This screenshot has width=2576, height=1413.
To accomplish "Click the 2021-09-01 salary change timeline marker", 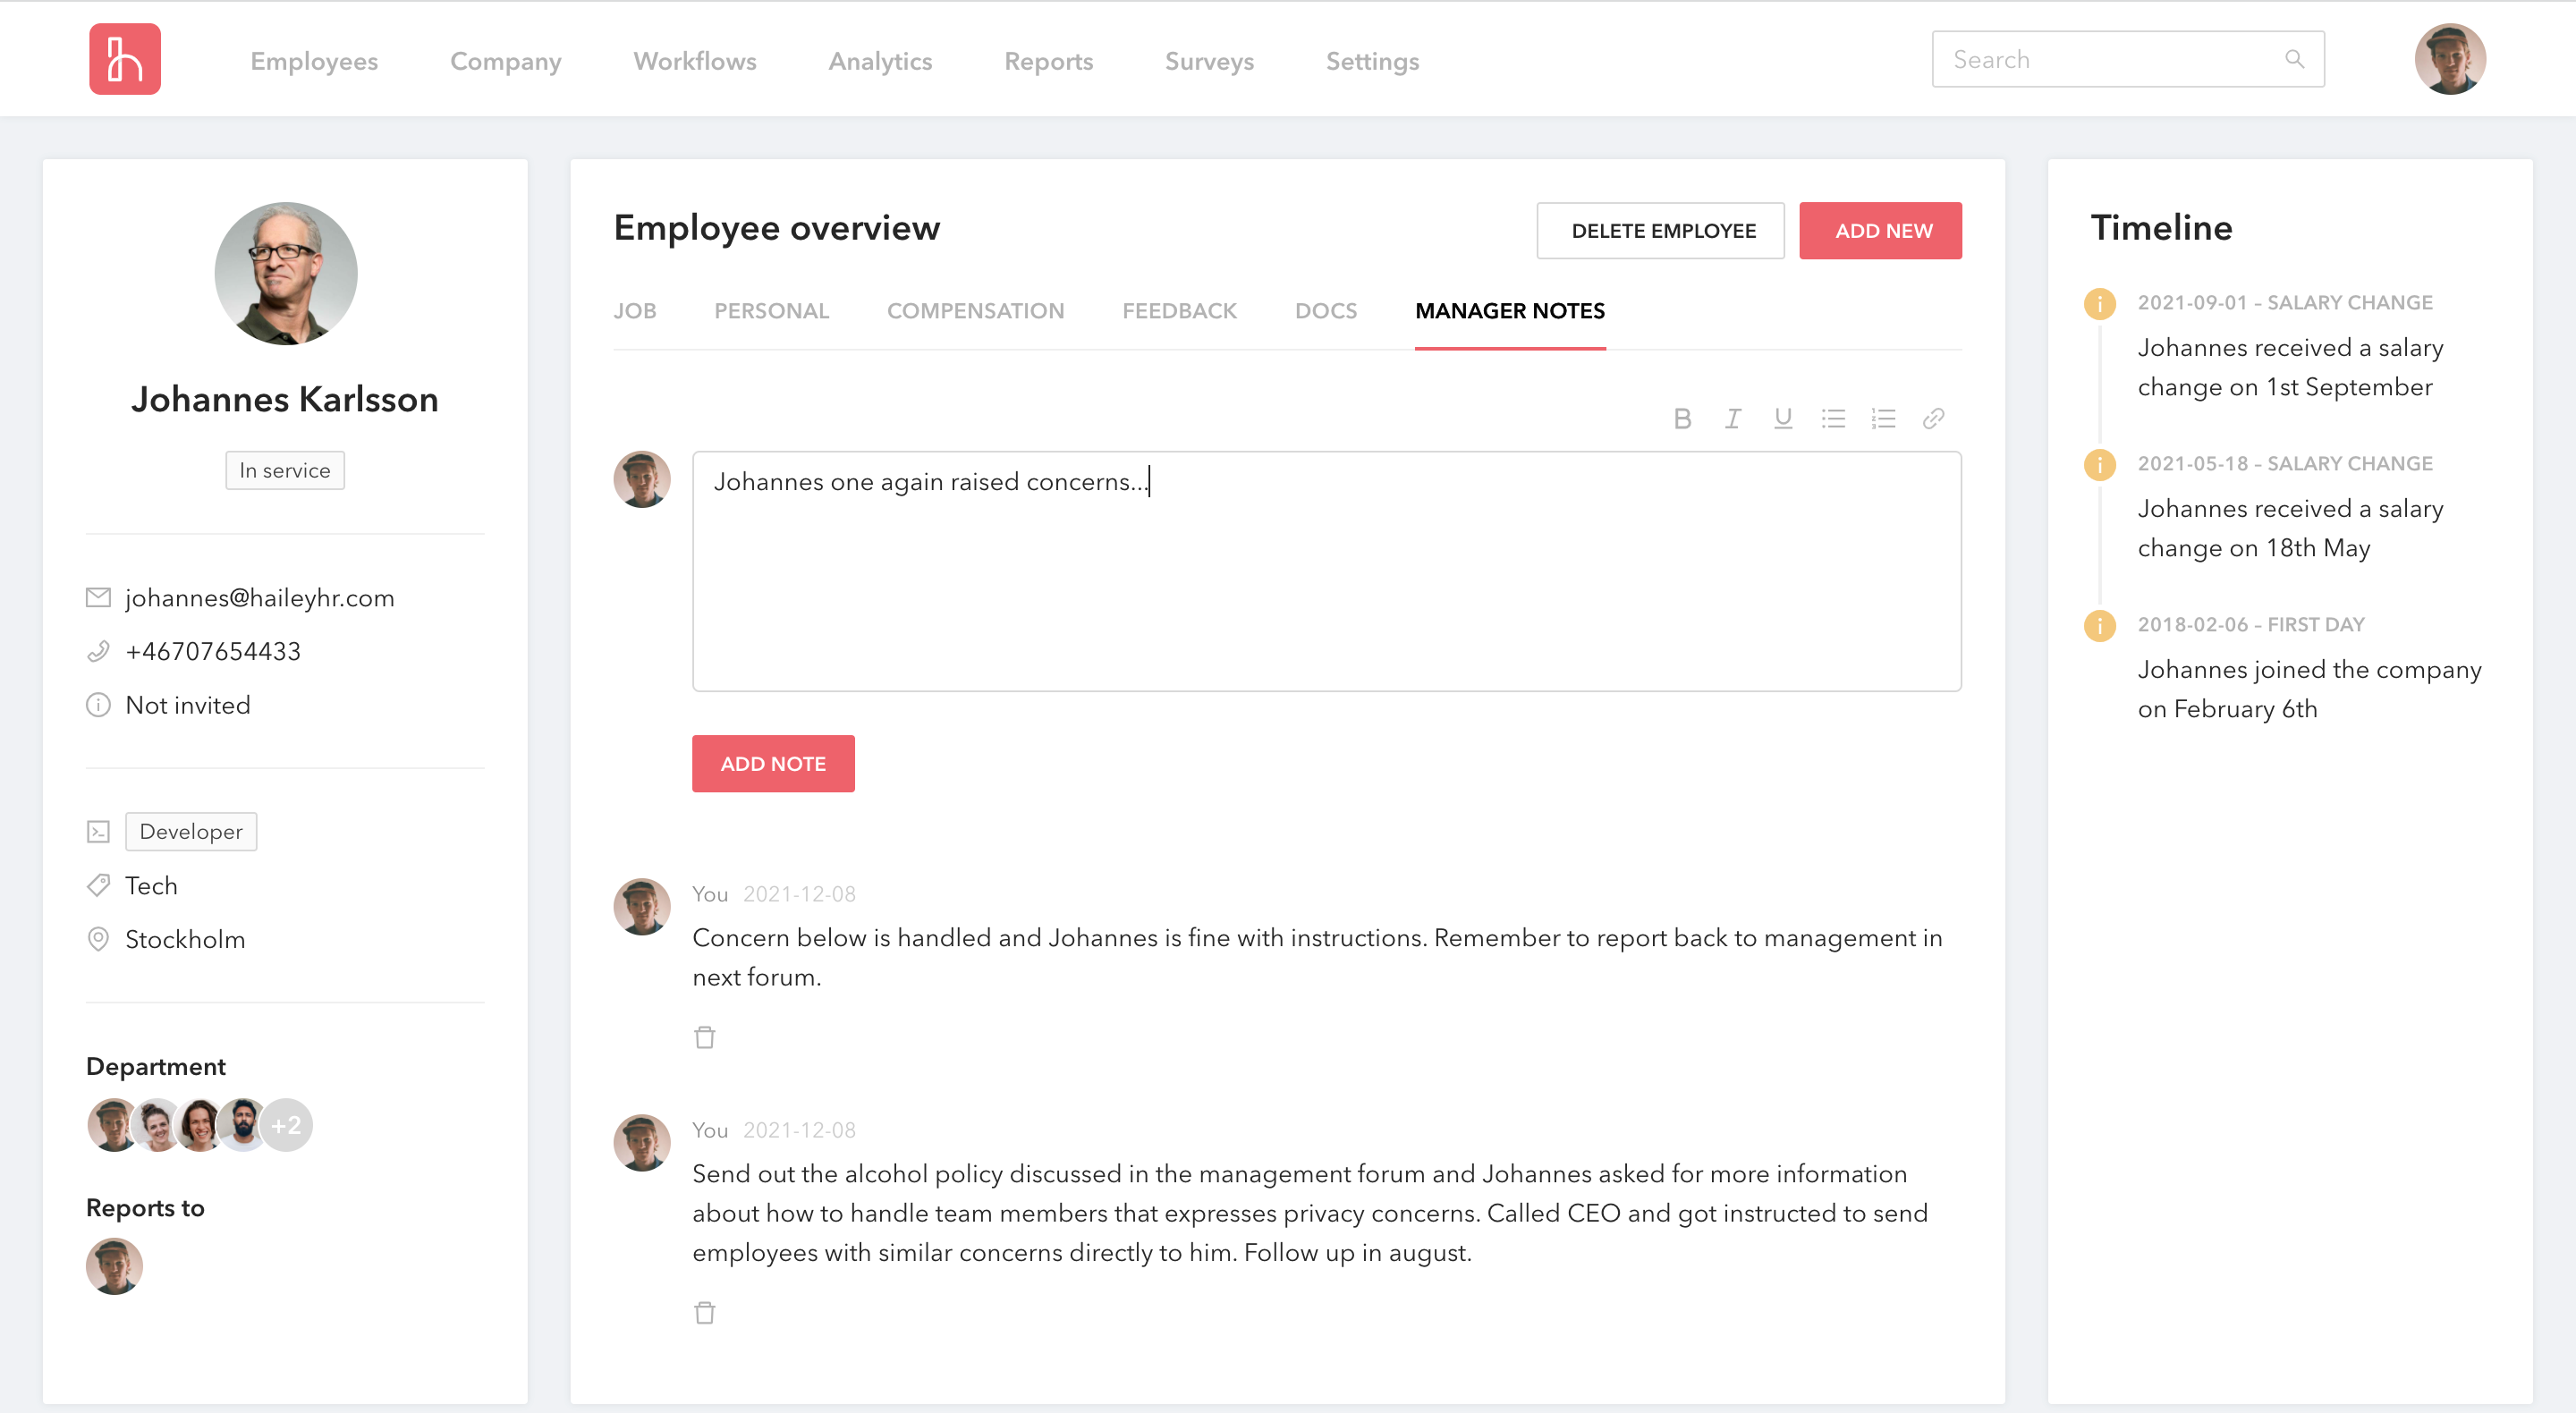I will (2100, 304).
